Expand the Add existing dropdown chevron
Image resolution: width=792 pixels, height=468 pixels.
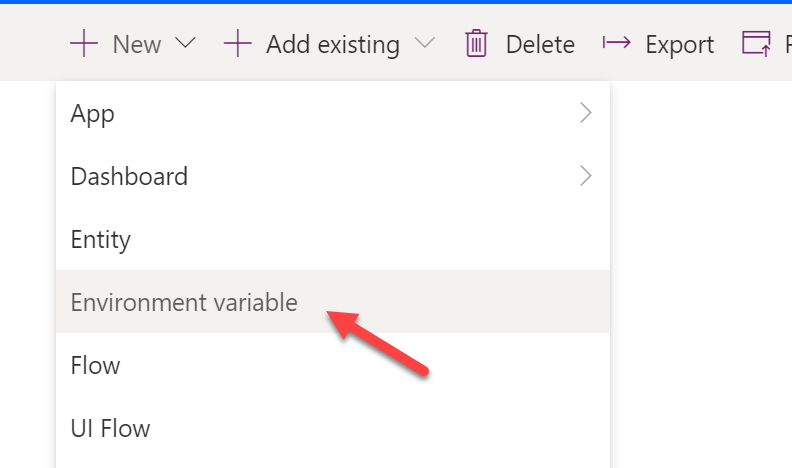click(x=425, y=43)
